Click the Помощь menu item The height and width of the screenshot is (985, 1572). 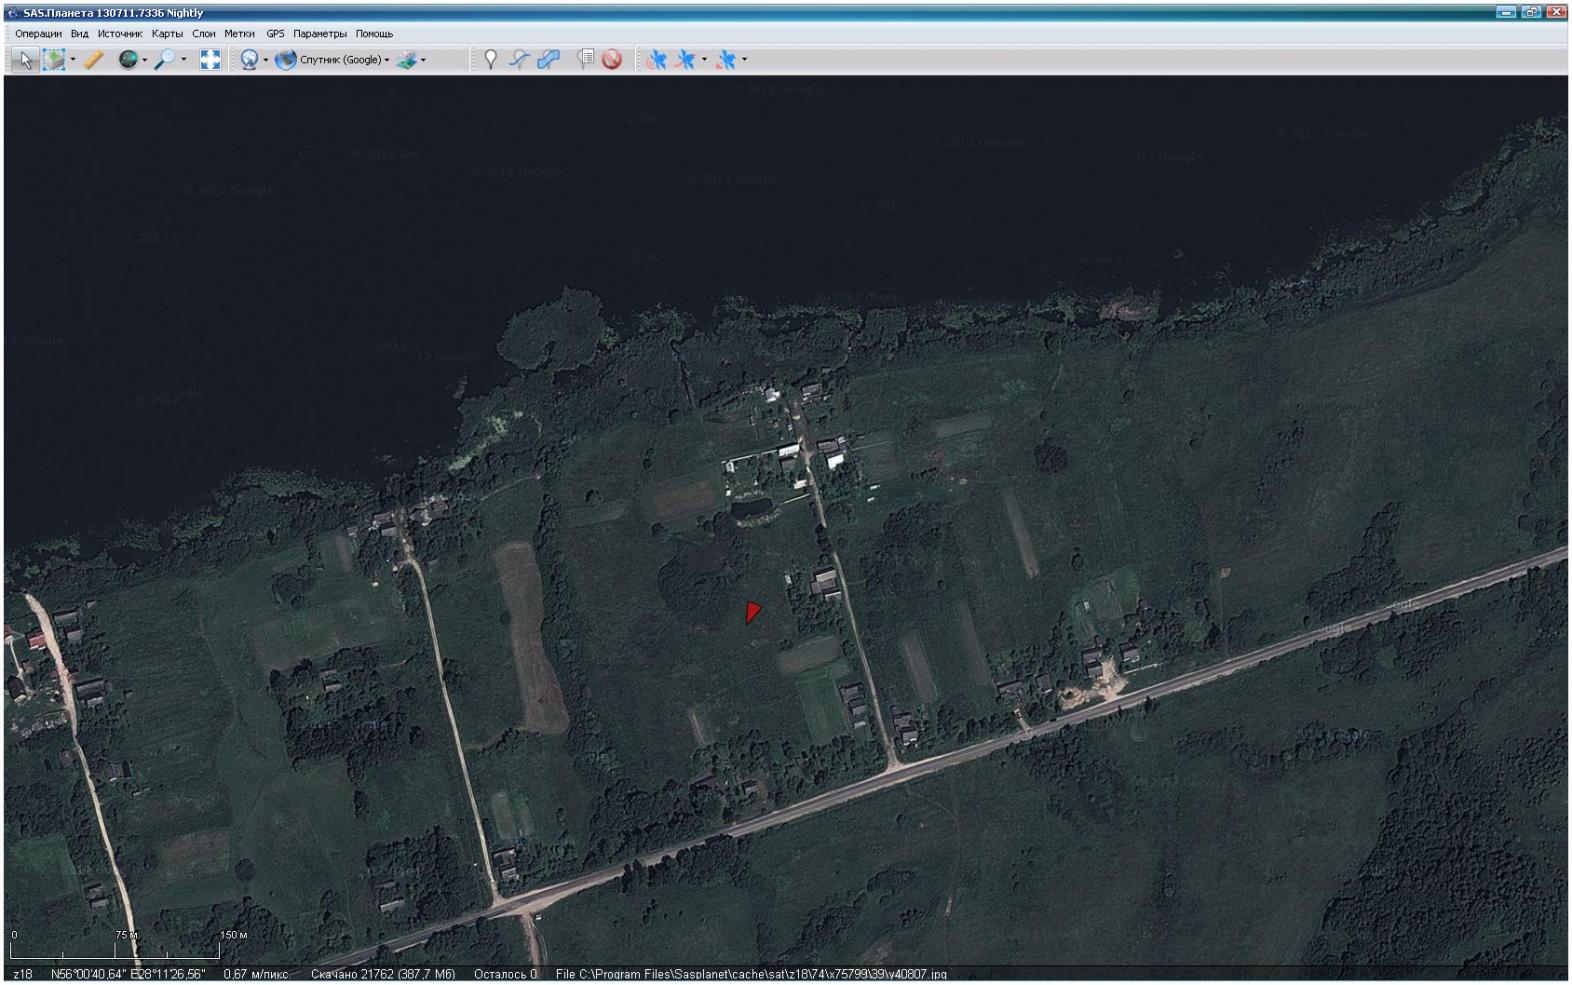(x=374, y=34)
